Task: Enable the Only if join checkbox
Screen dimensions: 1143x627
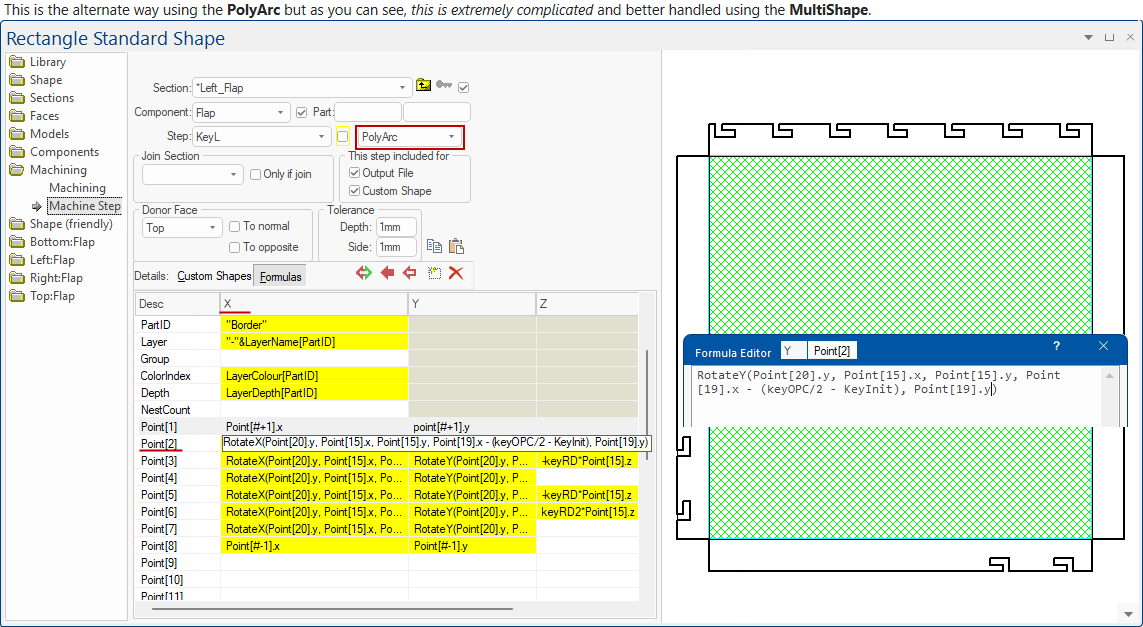Action: coord(255,174)
